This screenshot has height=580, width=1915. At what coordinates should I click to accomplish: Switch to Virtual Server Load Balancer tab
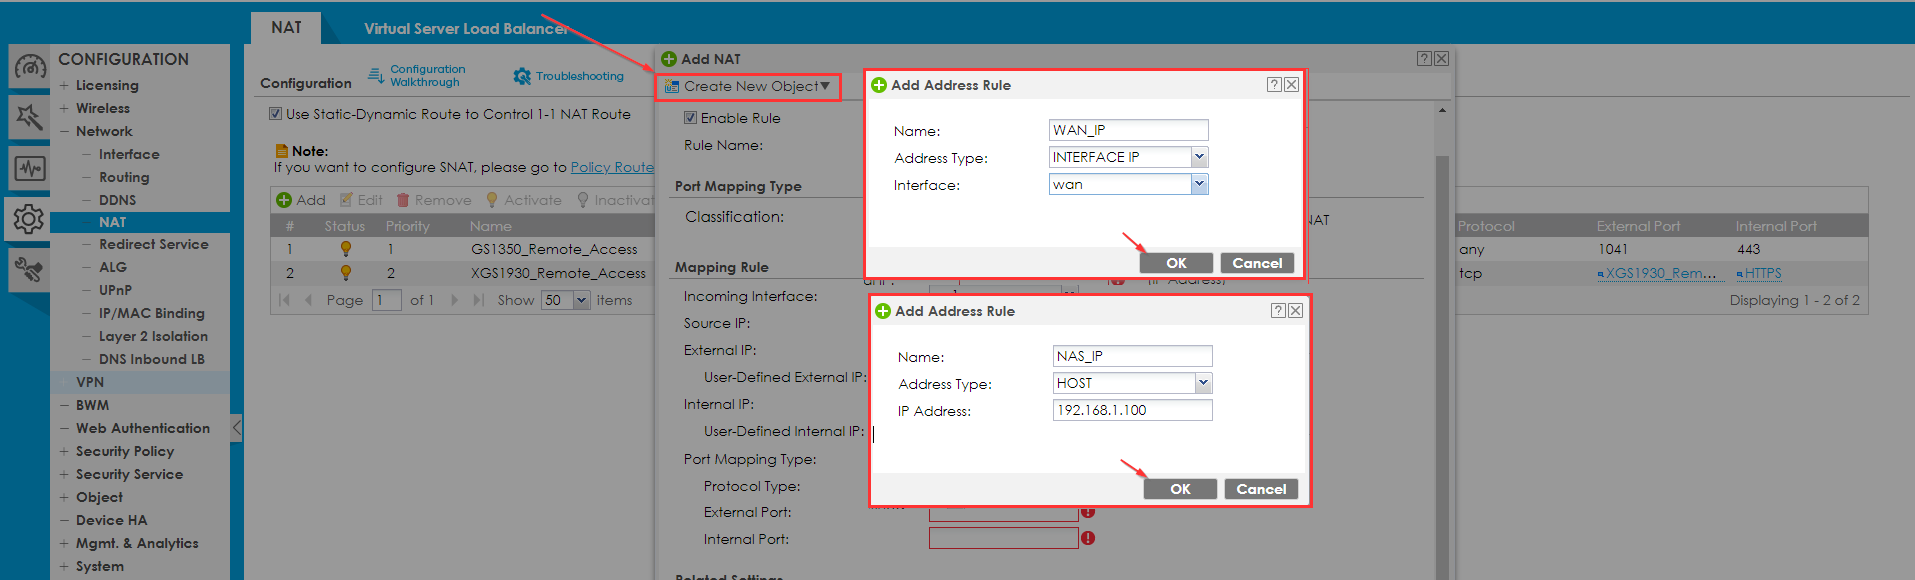coord(466,28)
